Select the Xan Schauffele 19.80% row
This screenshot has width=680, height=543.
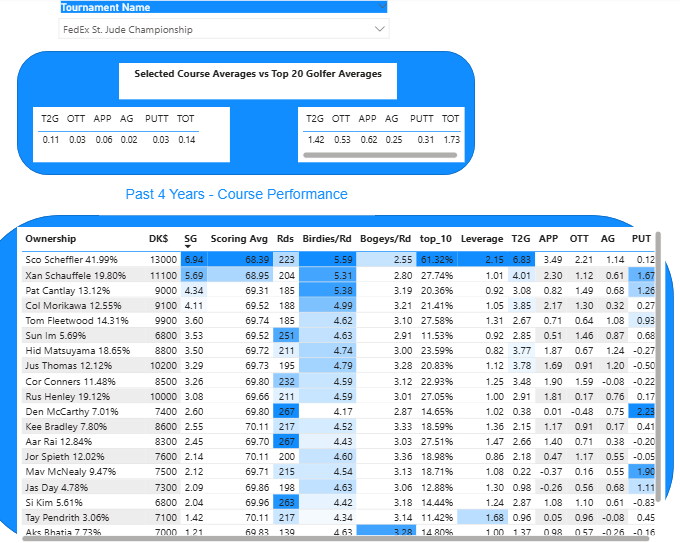pyautogui.click(x=338, y=275)
